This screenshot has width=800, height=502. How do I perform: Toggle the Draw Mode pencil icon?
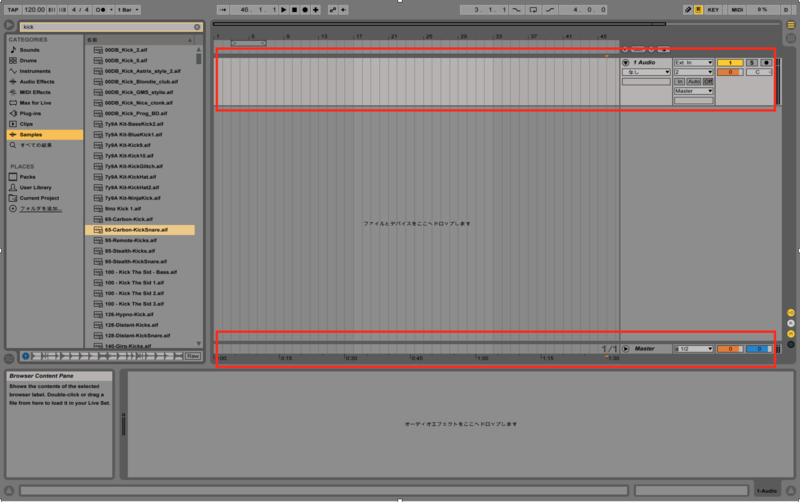[688, 10]
